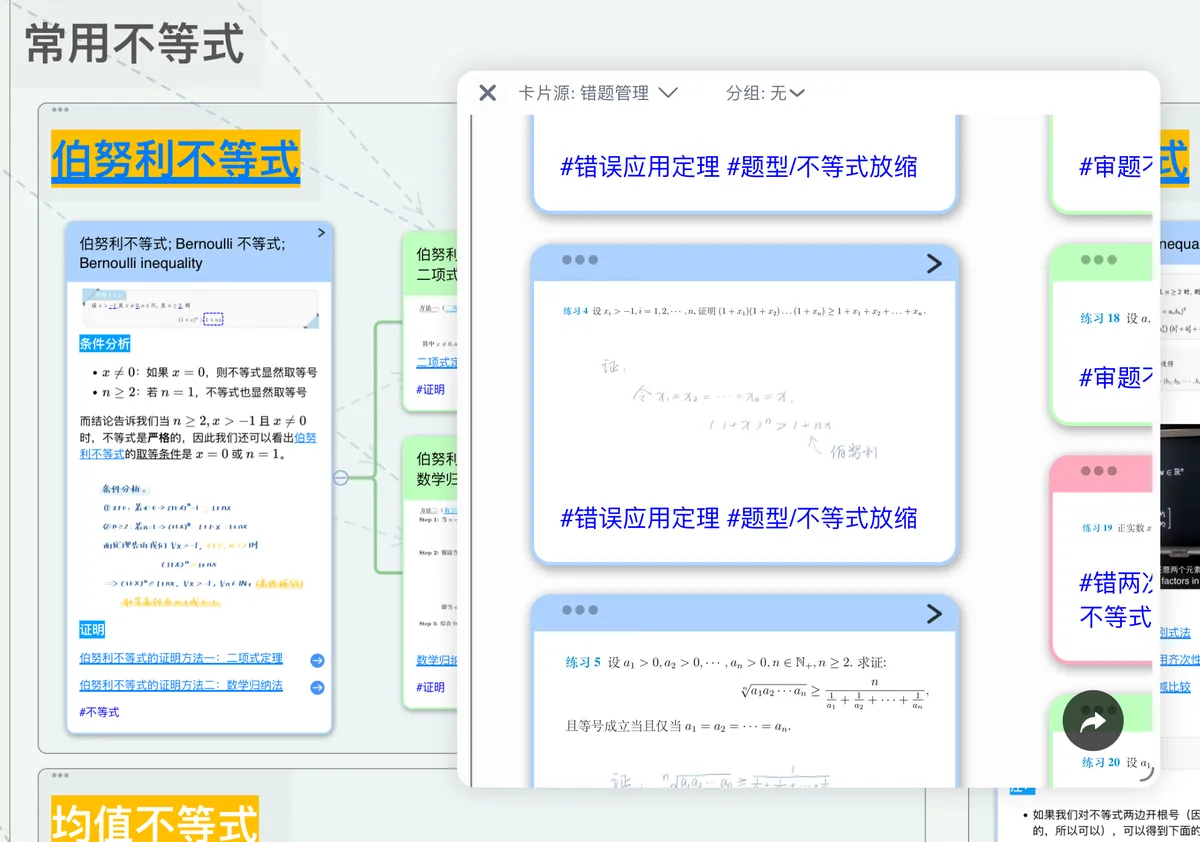This screenshot has height=842, width=1200.
Task: Click tags #错误应用定理 #题型/不等式放缩 on top card
Action: point(739,167)
